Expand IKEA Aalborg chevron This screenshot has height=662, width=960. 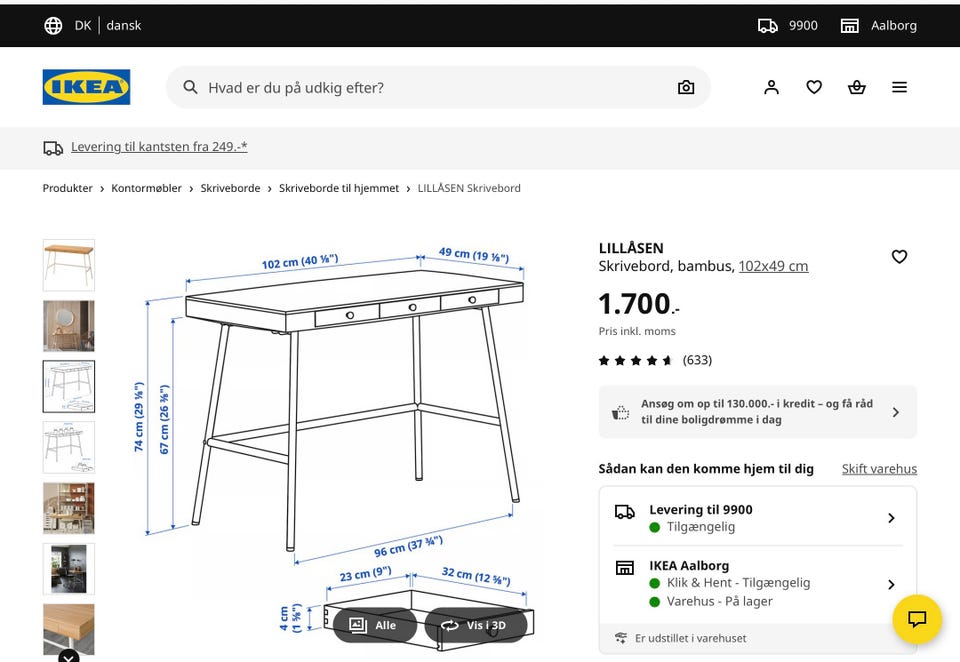891,585
